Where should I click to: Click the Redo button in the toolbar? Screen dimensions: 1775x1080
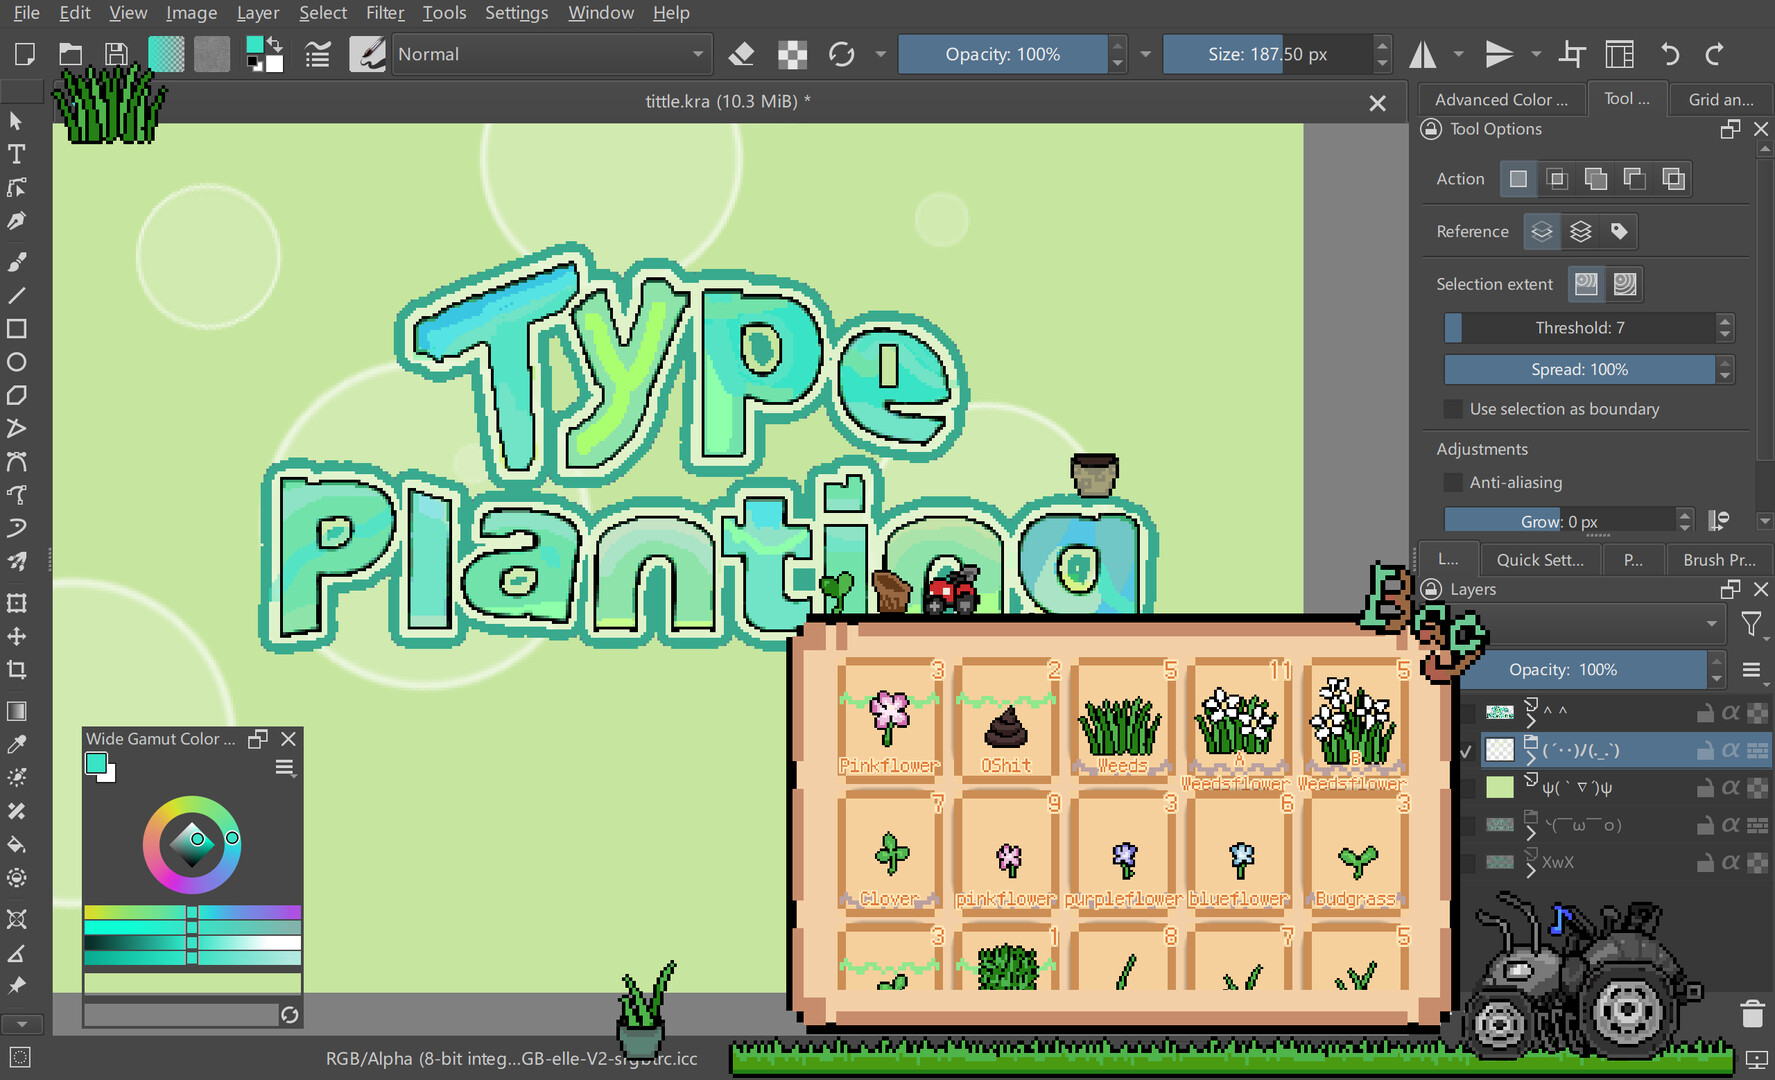[x=1715, y=54]
